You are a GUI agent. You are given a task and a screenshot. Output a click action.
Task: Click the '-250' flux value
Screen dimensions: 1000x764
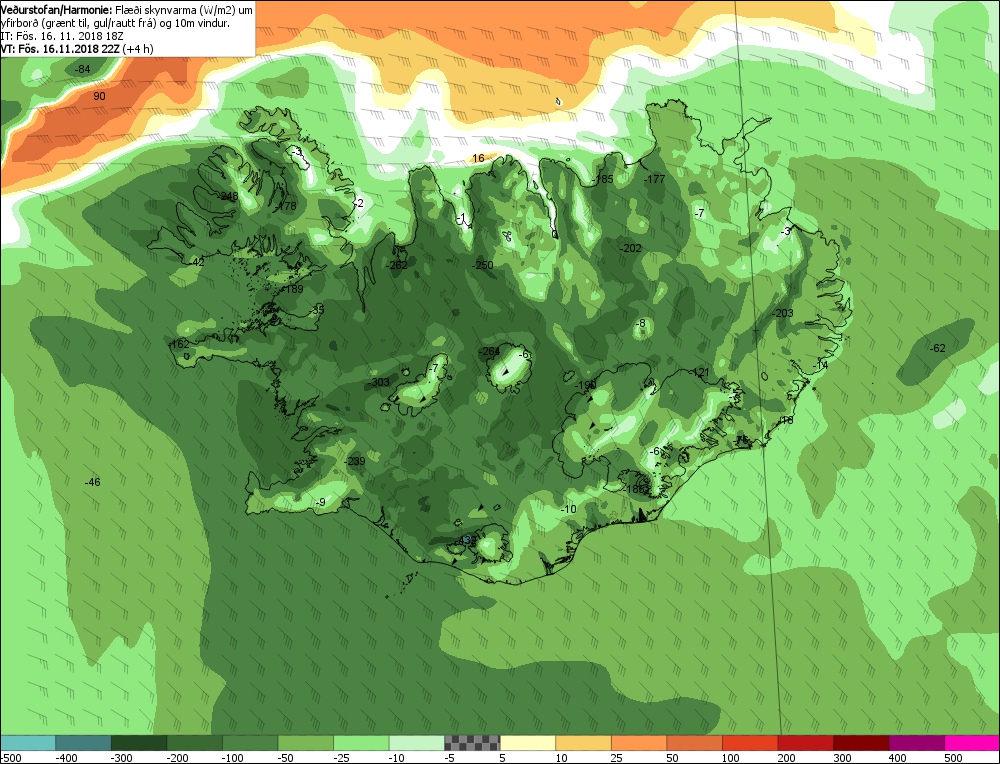click(x=483, y=265)
